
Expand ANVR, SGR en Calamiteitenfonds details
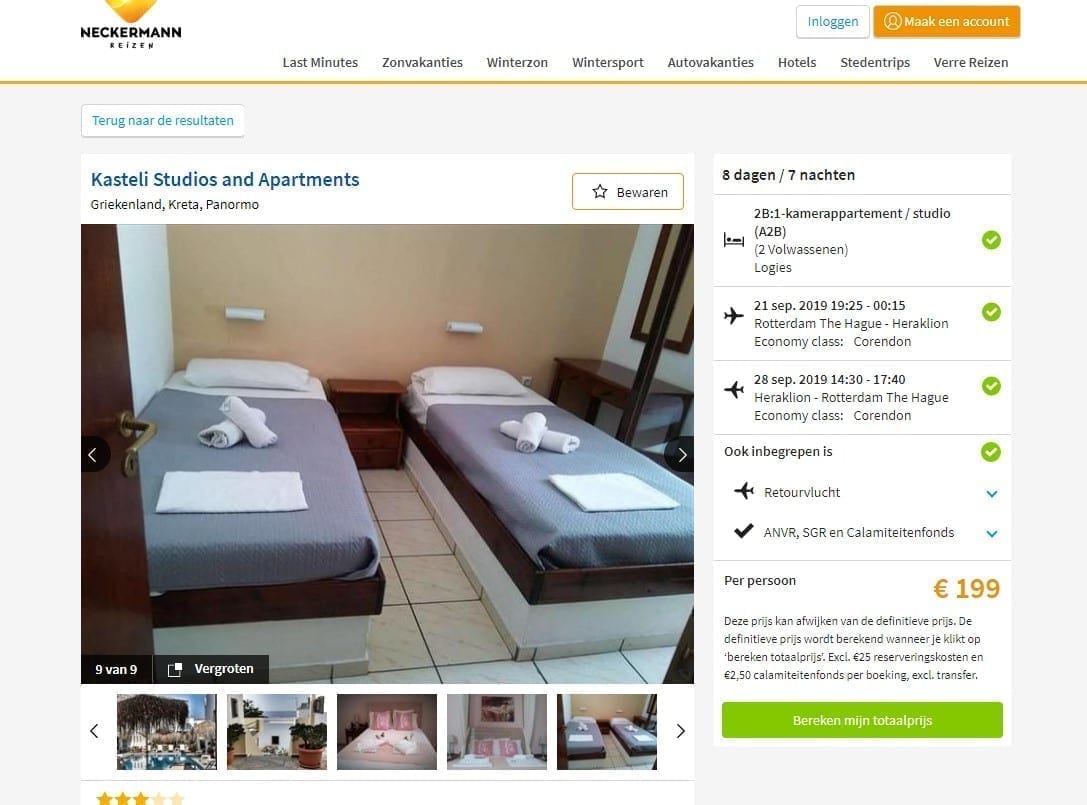[992, 534]
